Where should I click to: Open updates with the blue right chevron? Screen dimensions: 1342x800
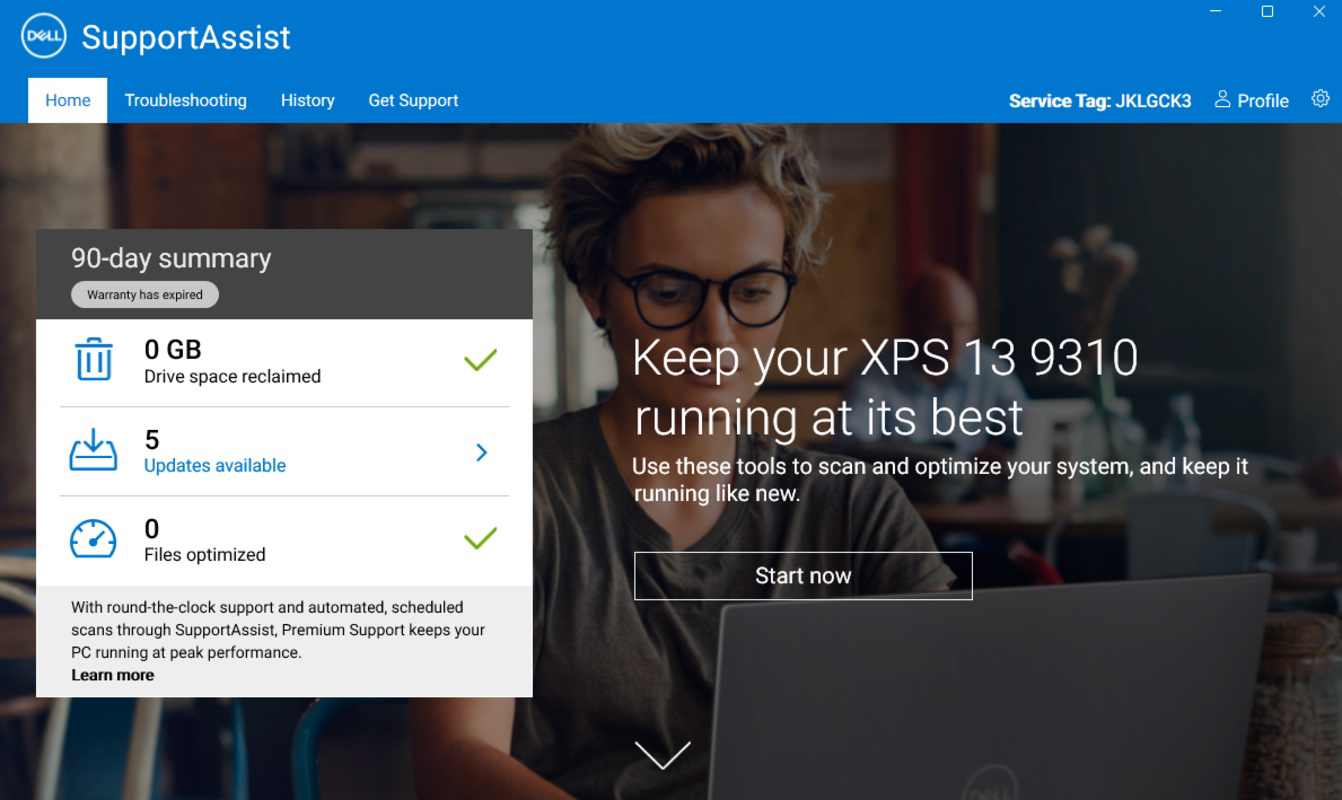482,452
